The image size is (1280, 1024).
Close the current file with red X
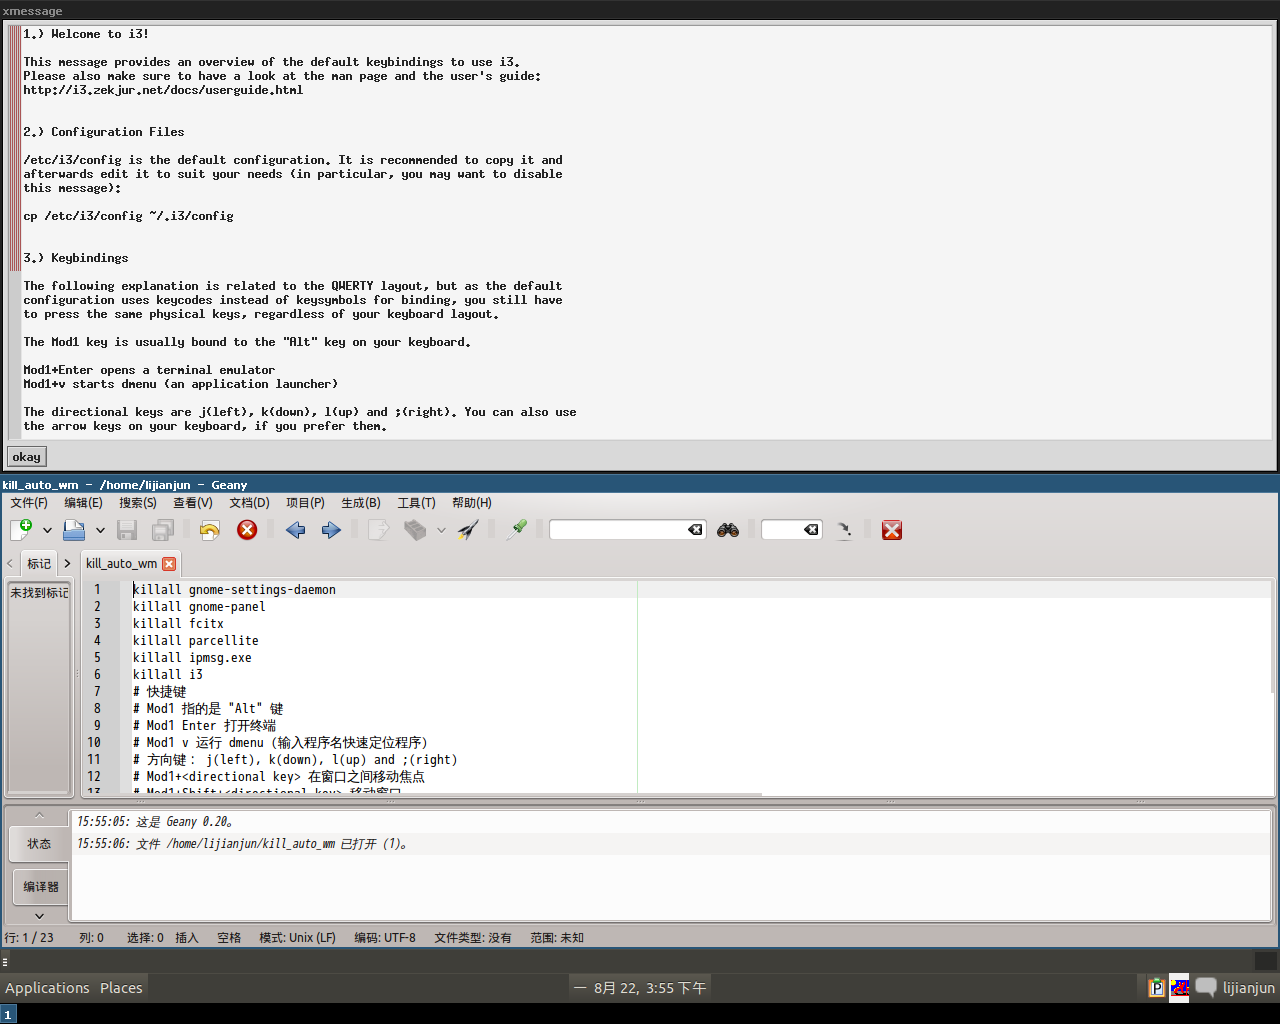(247, 530)
